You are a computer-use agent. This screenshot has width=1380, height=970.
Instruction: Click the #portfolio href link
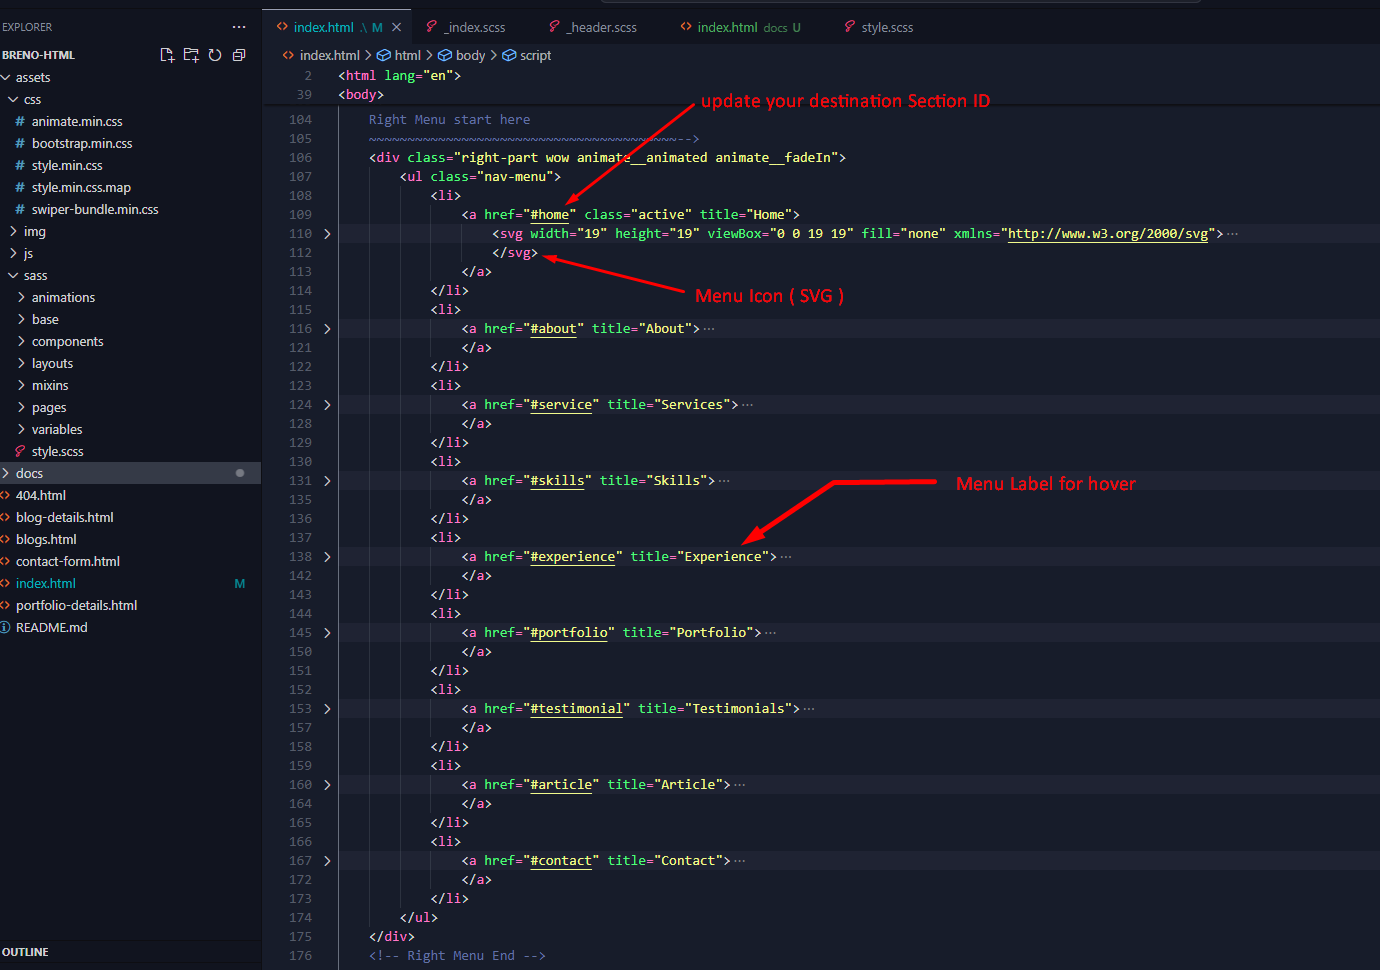click(569, 633)
